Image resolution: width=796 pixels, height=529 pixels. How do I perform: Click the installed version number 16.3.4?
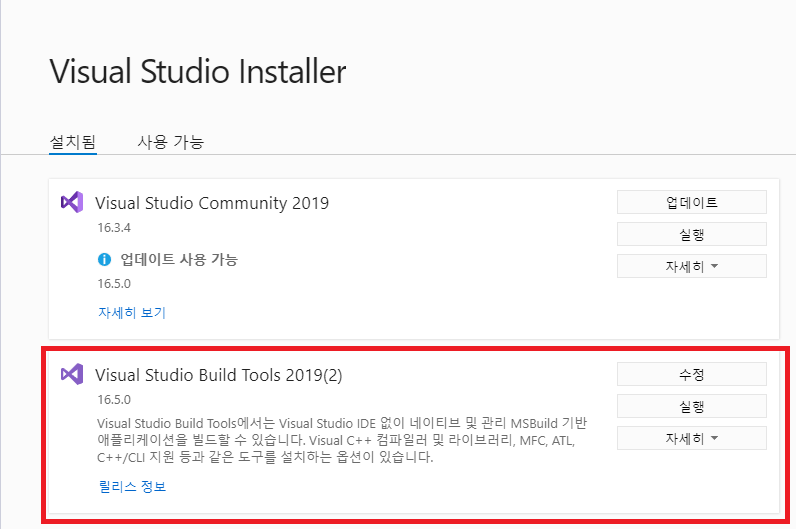point(114,227)
